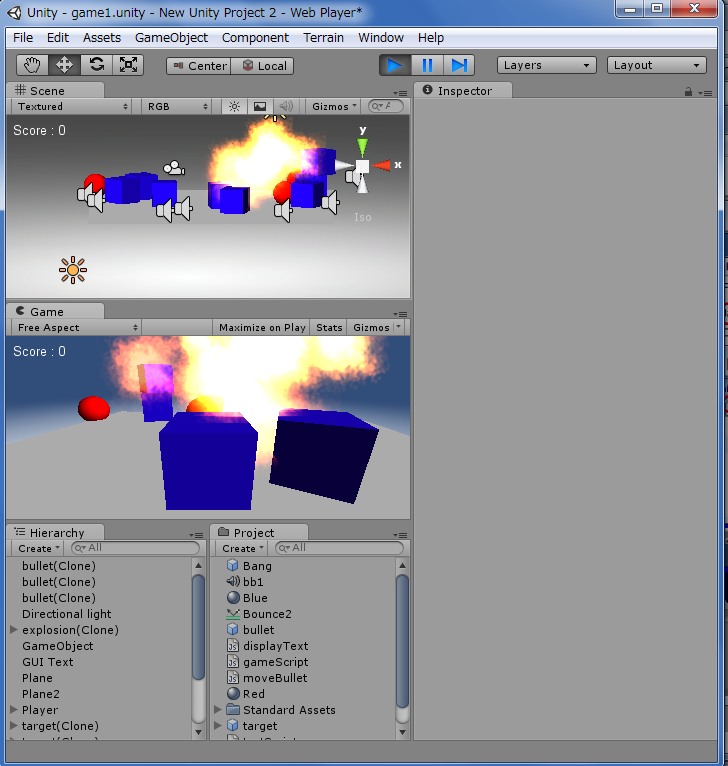Select the Hand tool
728x766 pixels.
click(32, 65)
